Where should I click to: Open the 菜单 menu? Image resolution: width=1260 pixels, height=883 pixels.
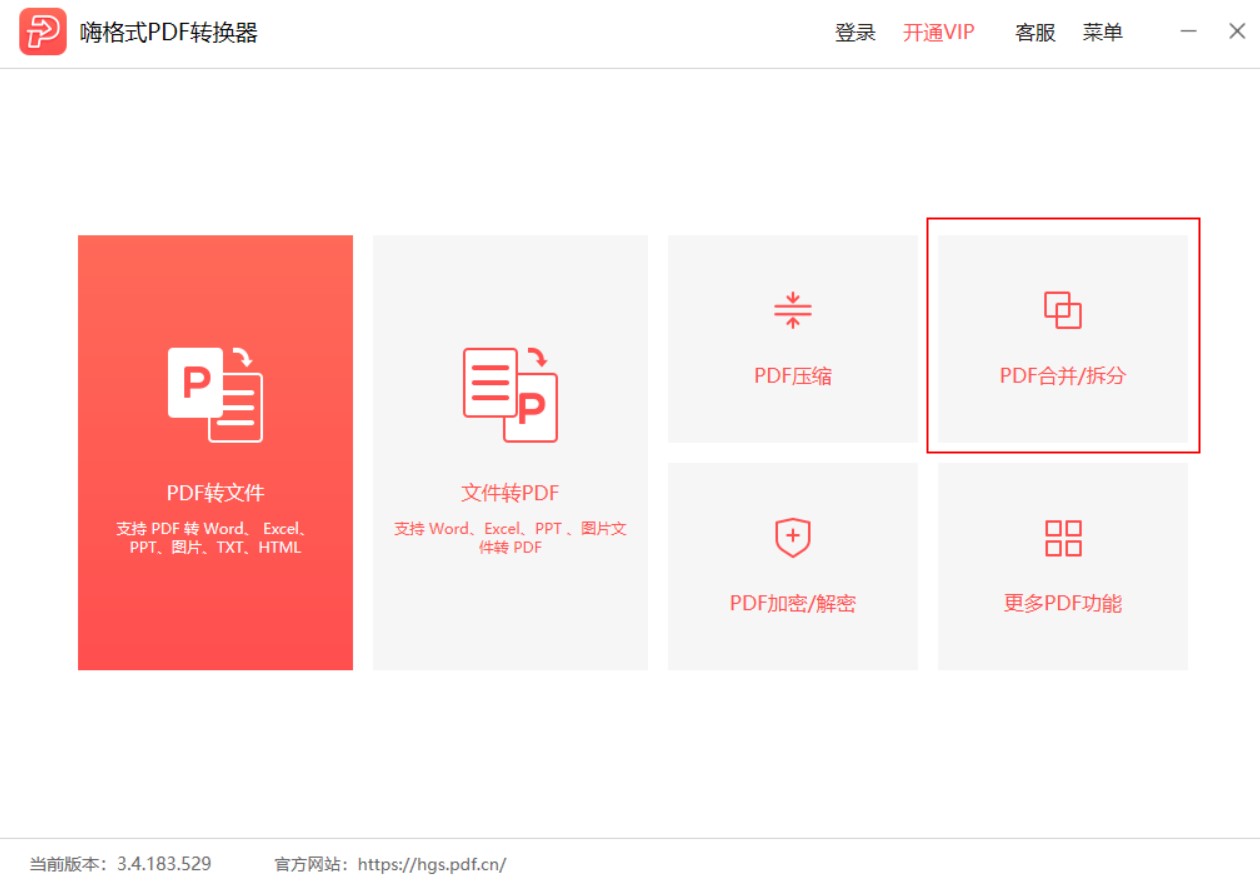point(1103,32)
